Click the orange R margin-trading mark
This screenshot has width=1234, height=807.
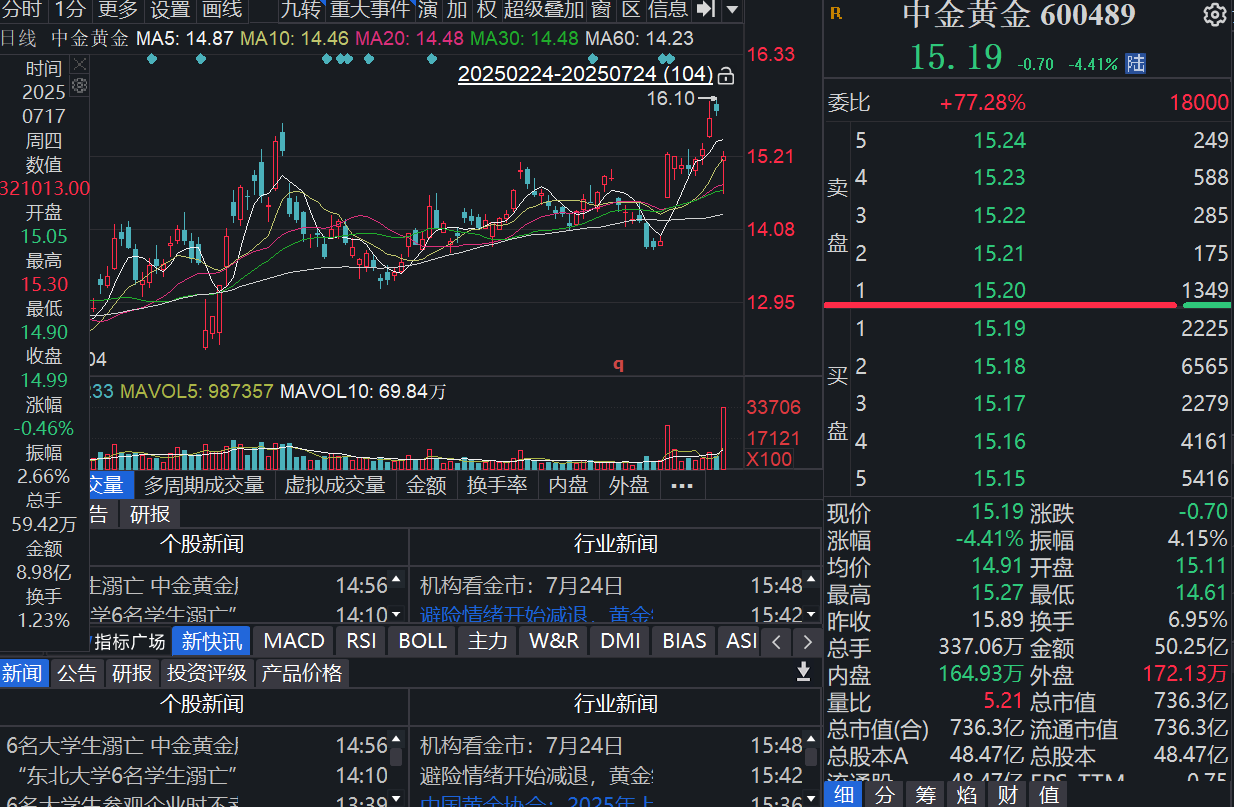[836, 14]
